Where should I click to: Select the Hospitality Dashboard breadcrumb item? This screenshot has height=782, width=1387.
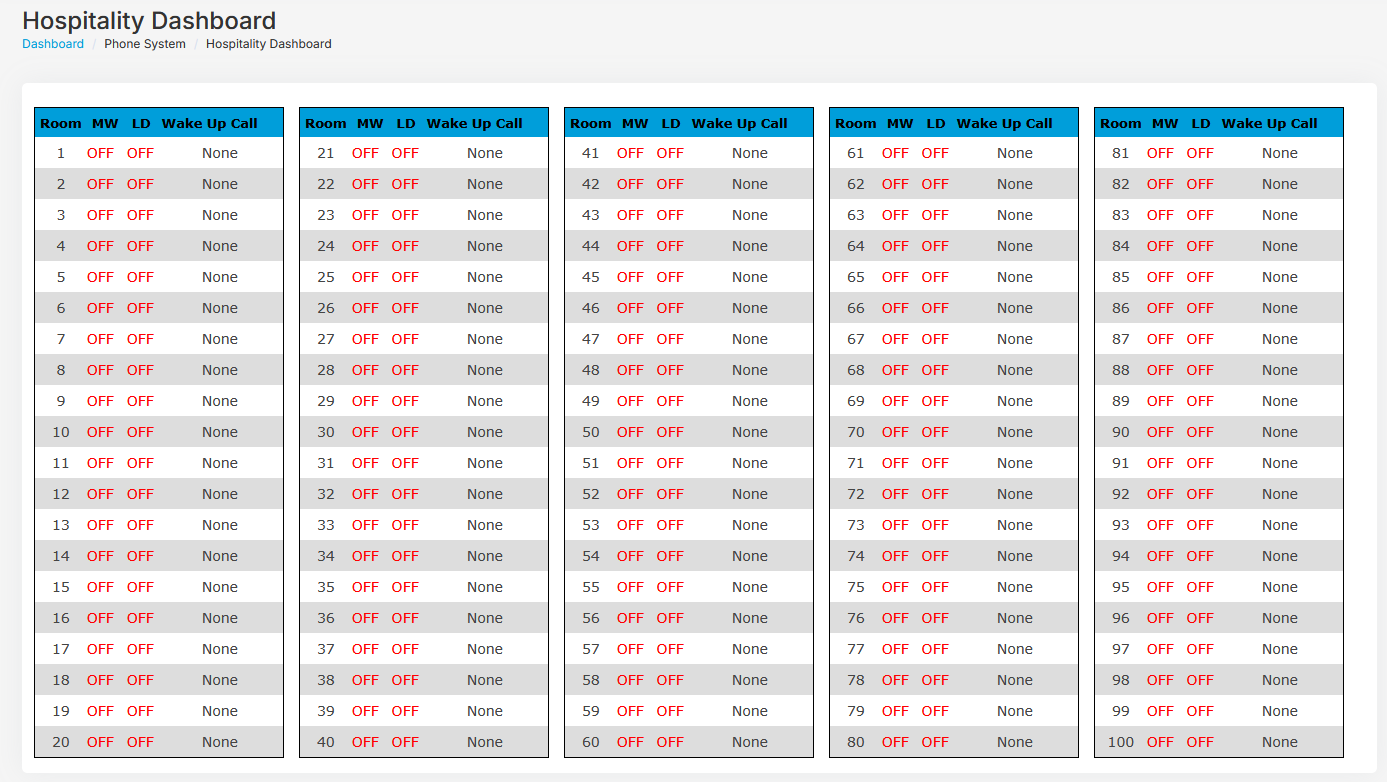[267, 44]
